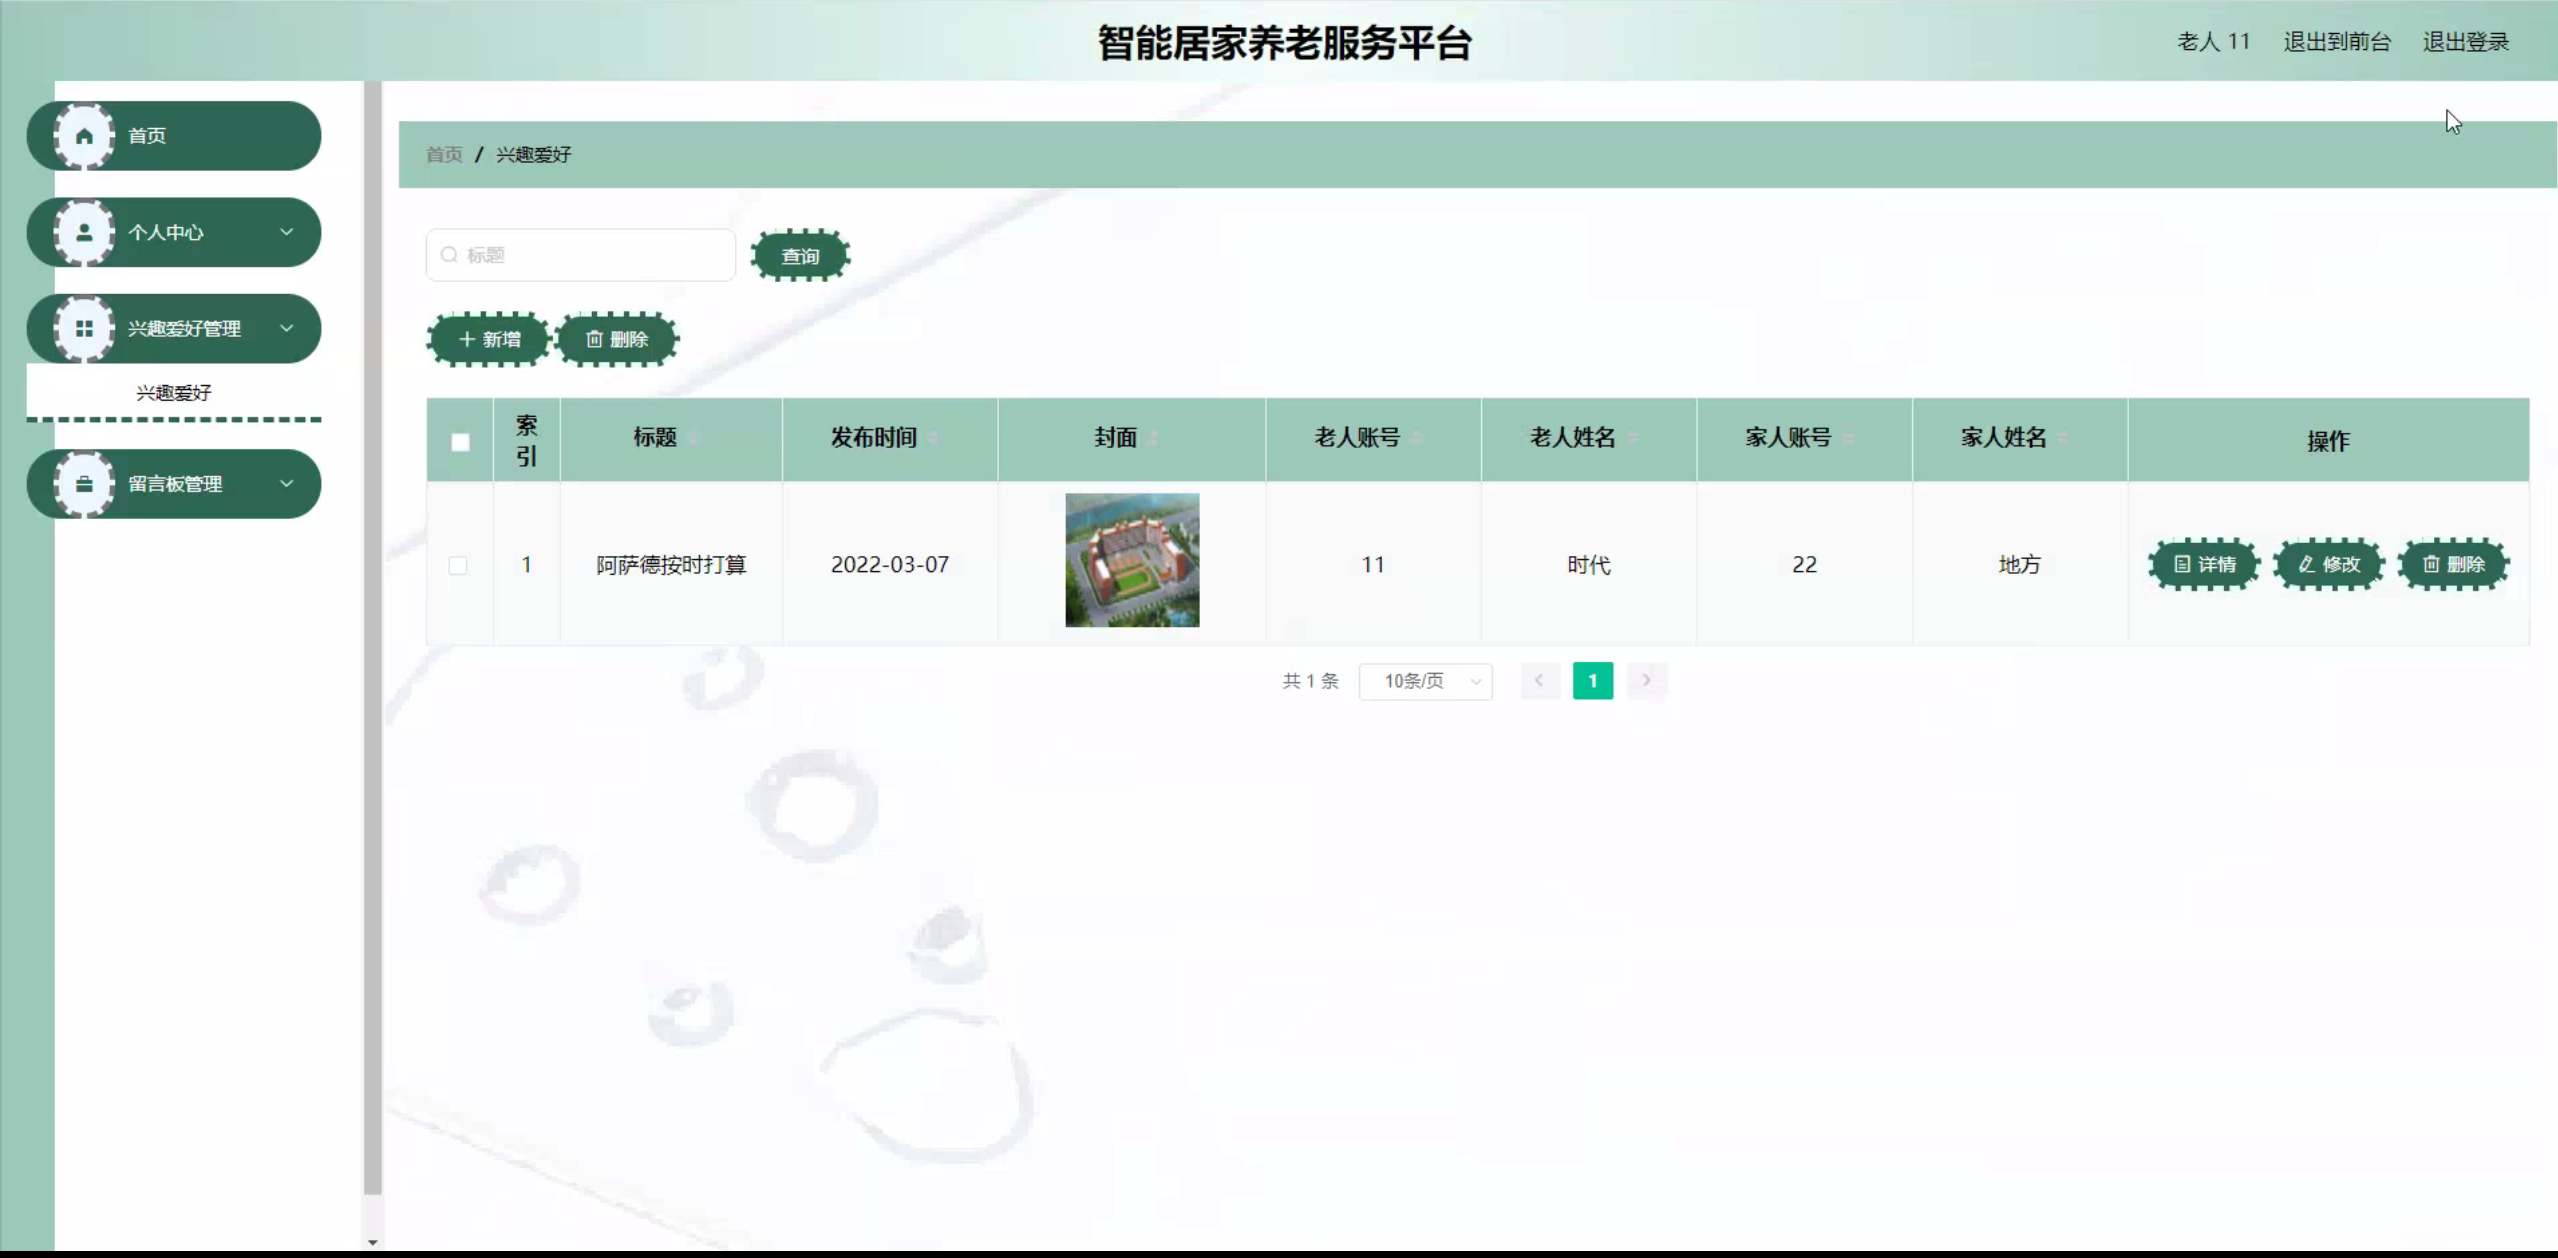The image size is (2558, 1258).
Task: Collapse the 兴趣爱好管理 chevron
Action: pos(287,328)
